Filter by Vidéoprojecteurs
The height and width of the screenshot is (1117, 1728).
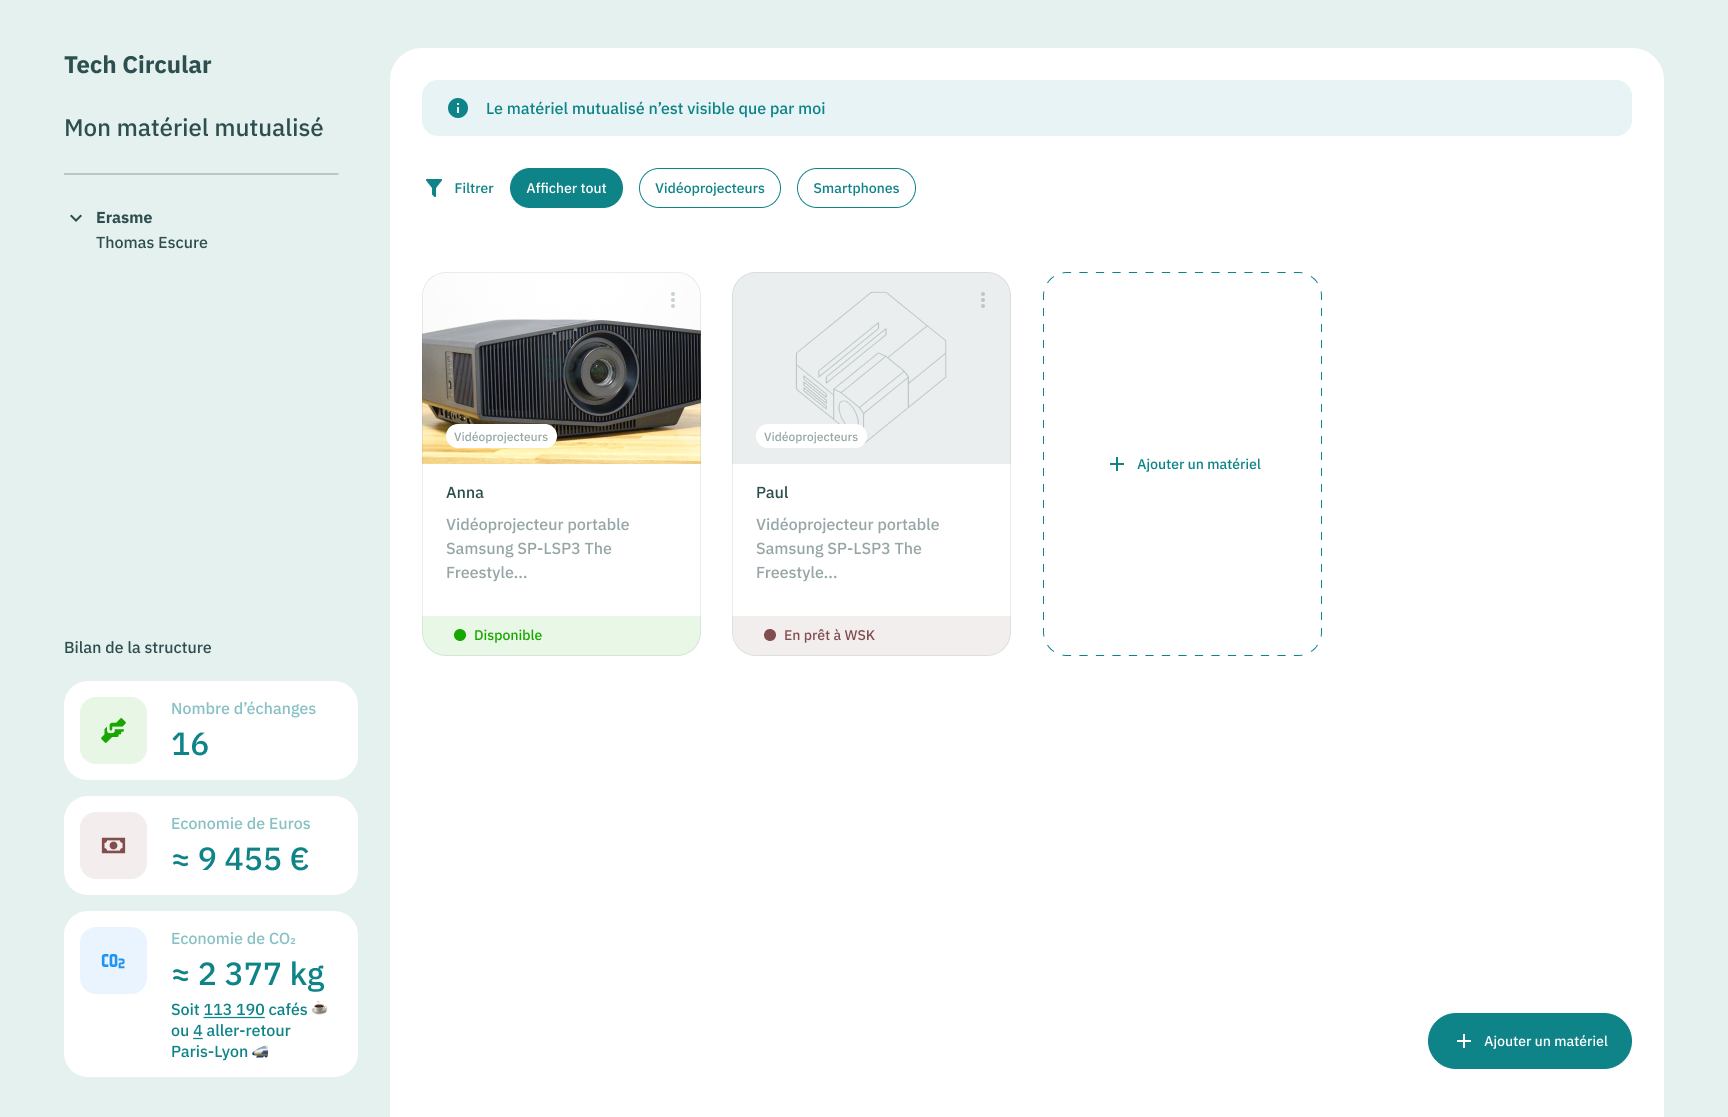tap(709, 188)
